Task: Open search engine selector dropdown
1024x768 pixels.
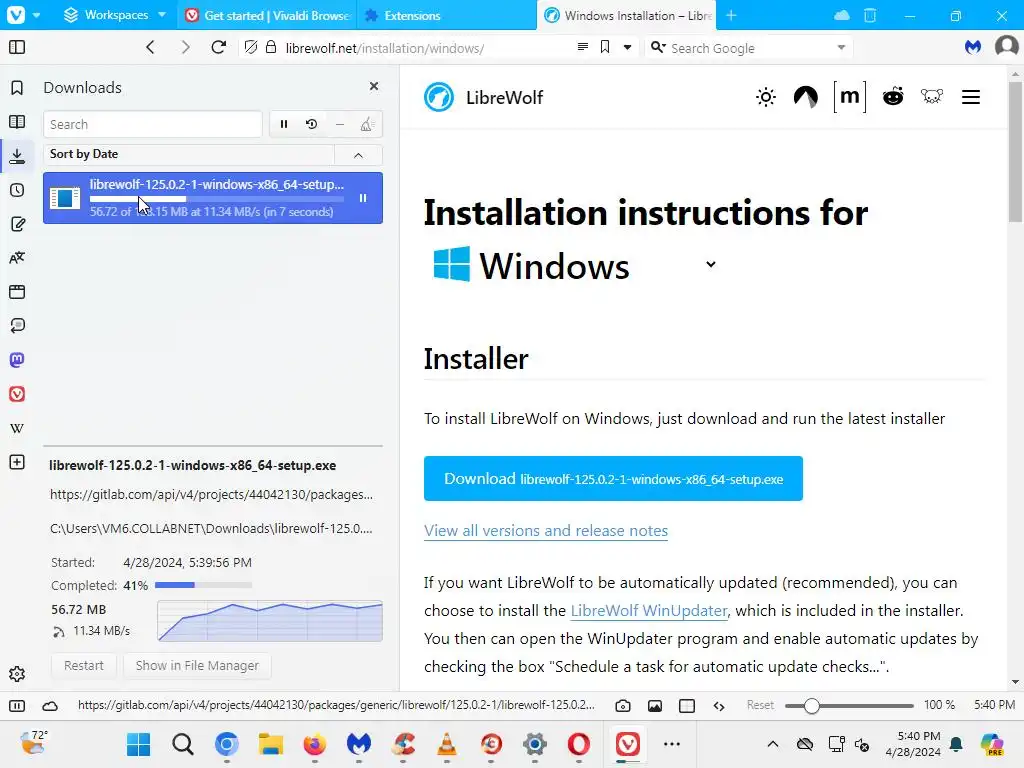Action: (x=658, y=47)
